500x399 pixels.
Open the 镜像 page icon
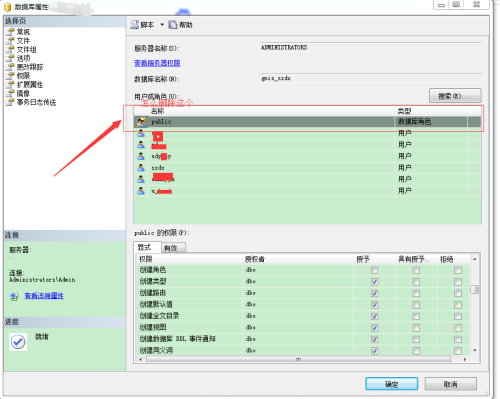pos(10,93)
